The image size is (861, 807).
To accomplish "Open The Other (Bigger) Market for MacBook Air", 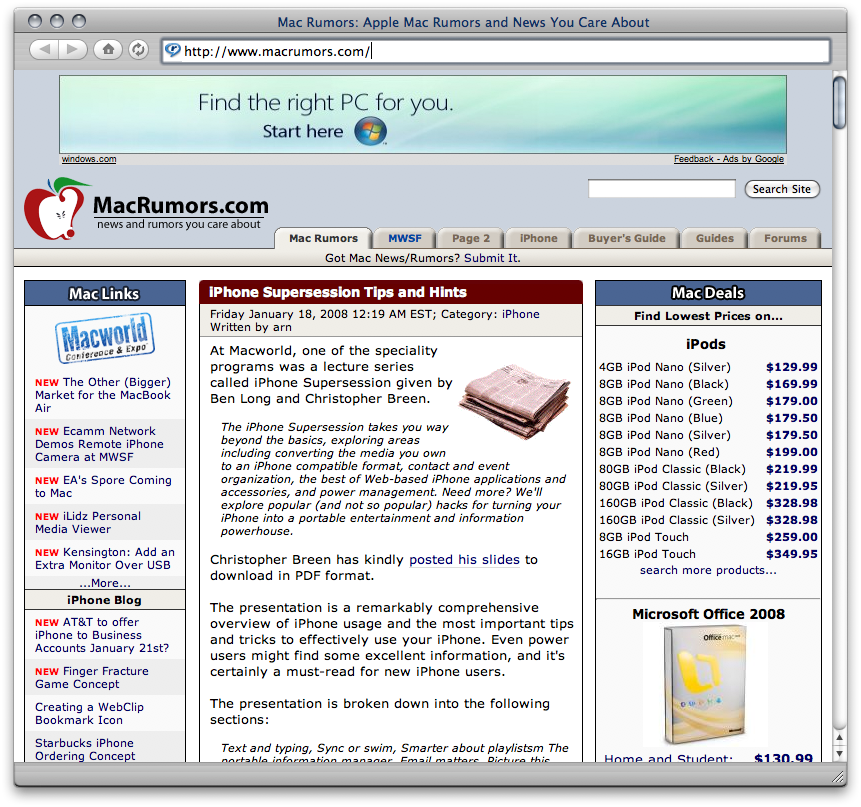I will 103,395.
